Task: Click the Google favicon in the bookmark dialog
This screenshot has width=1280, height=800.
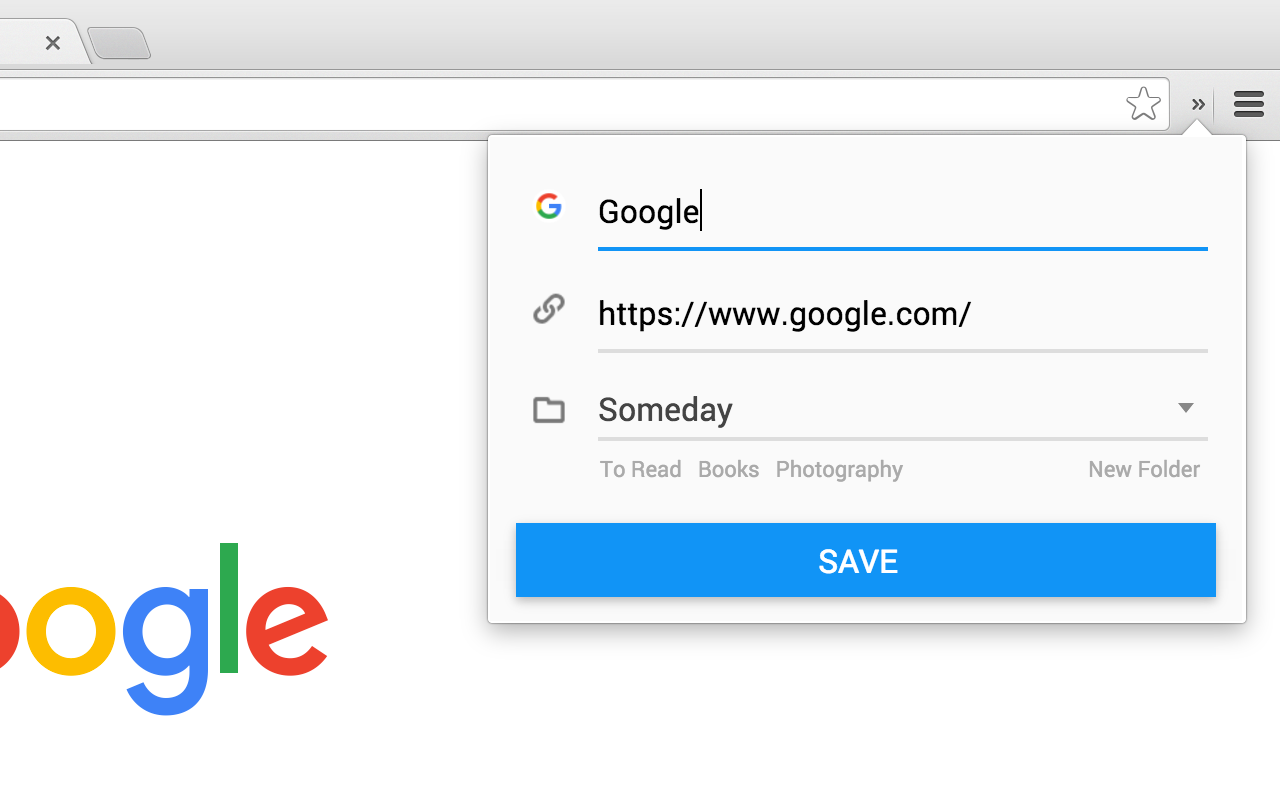Action: tap(548, 205)
